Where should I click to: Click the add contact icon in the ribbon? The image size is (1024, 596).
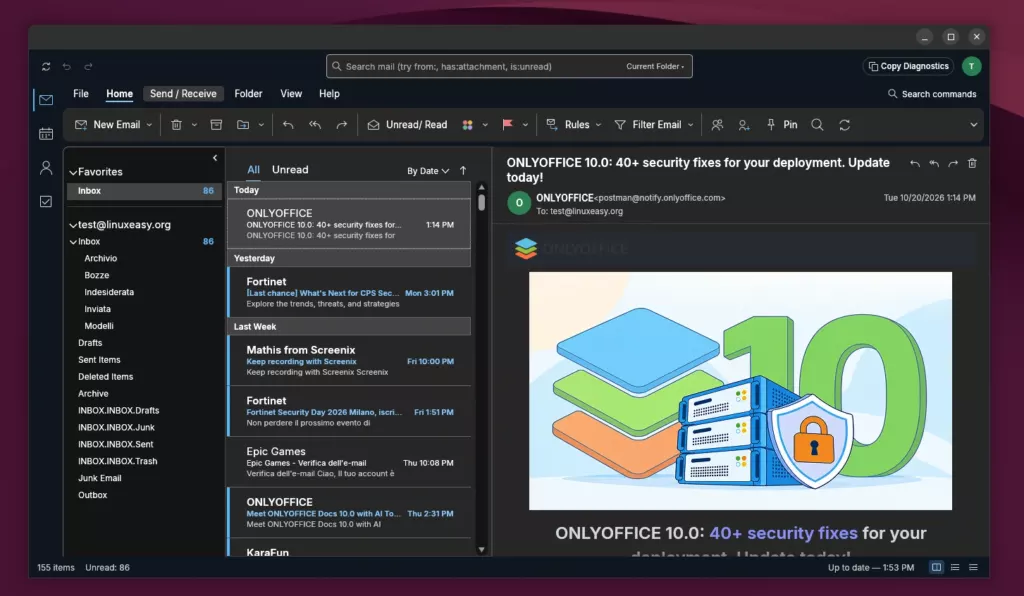click(744, 125)
